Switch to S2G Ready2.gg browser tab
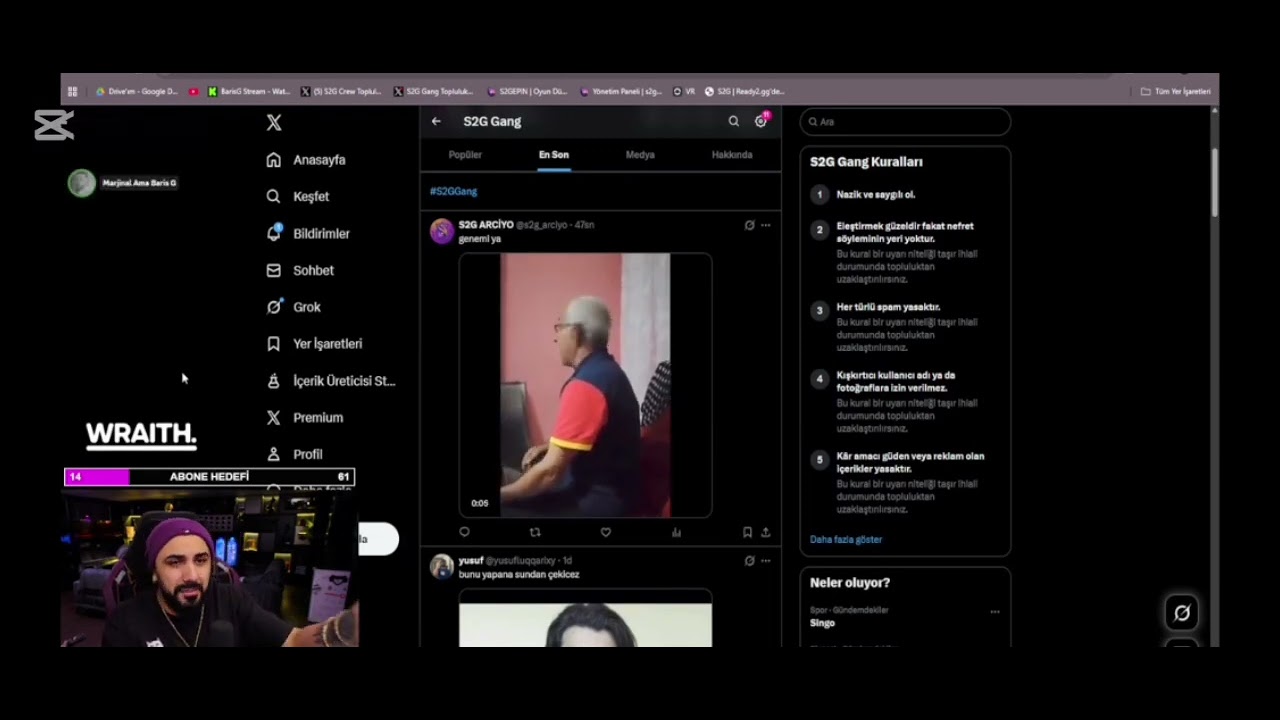Screen dimensions: 1280x720 [745, 91]
